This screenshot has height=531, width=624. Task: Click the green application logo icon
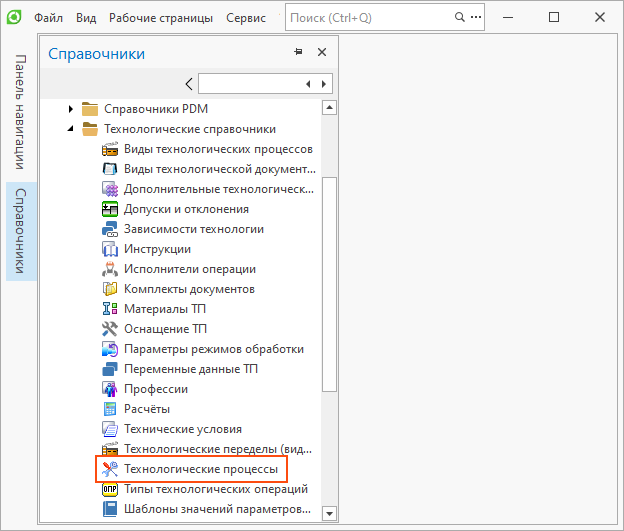click(14, 18)
